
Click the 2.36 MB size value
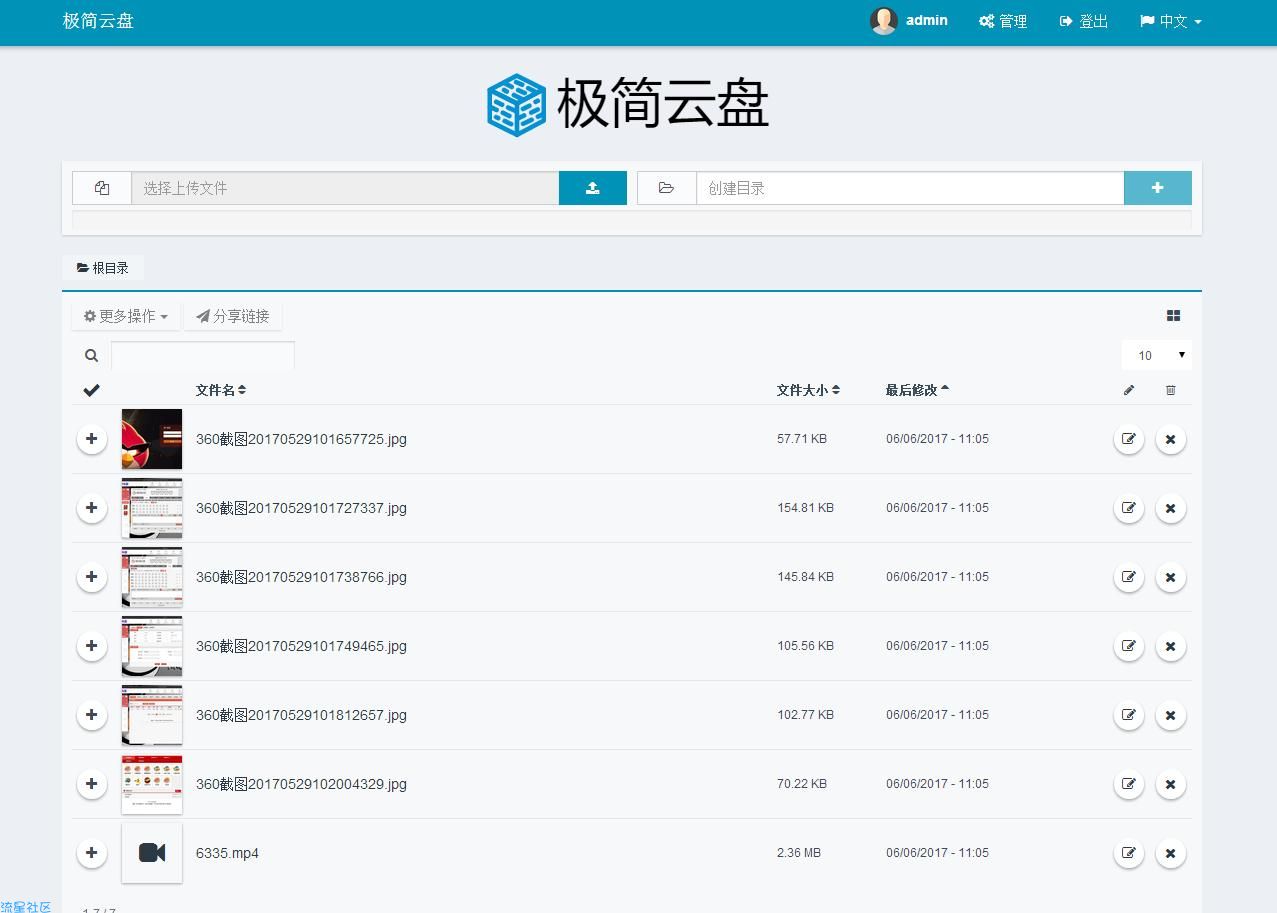coord(799,853)
